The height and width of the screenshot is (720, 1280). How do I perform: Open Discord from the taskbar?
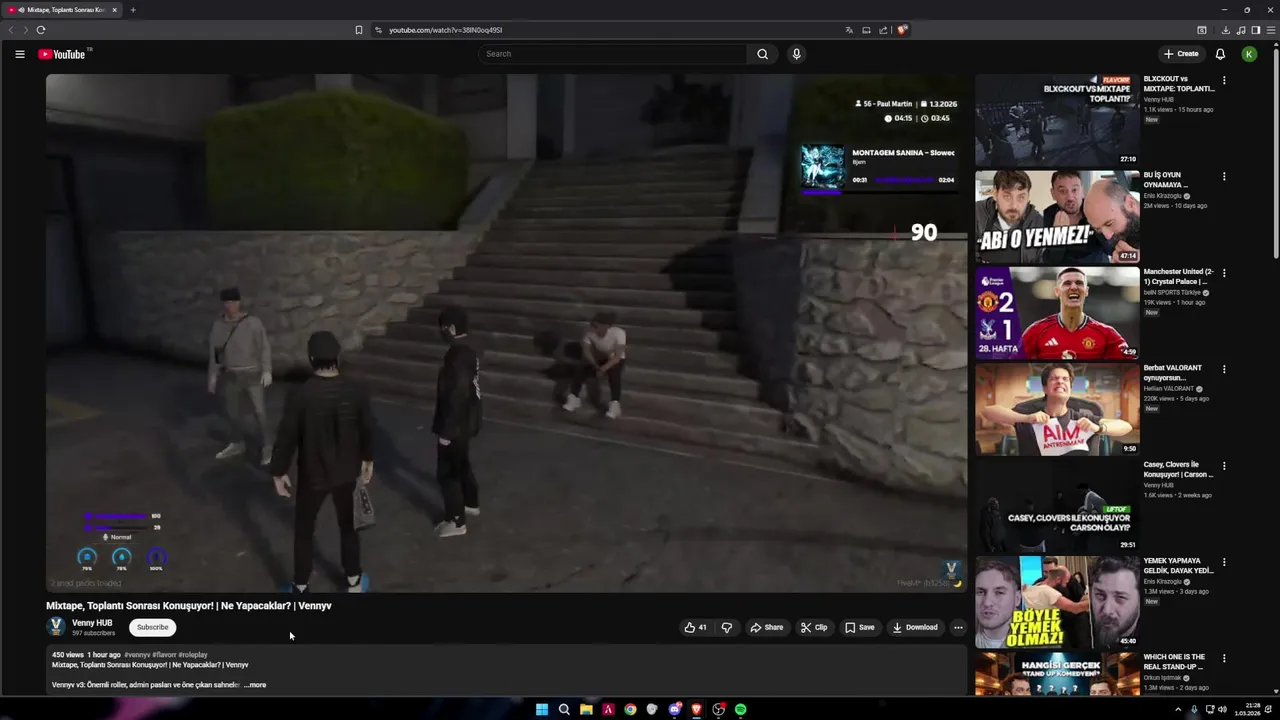[x=674, y=709]
